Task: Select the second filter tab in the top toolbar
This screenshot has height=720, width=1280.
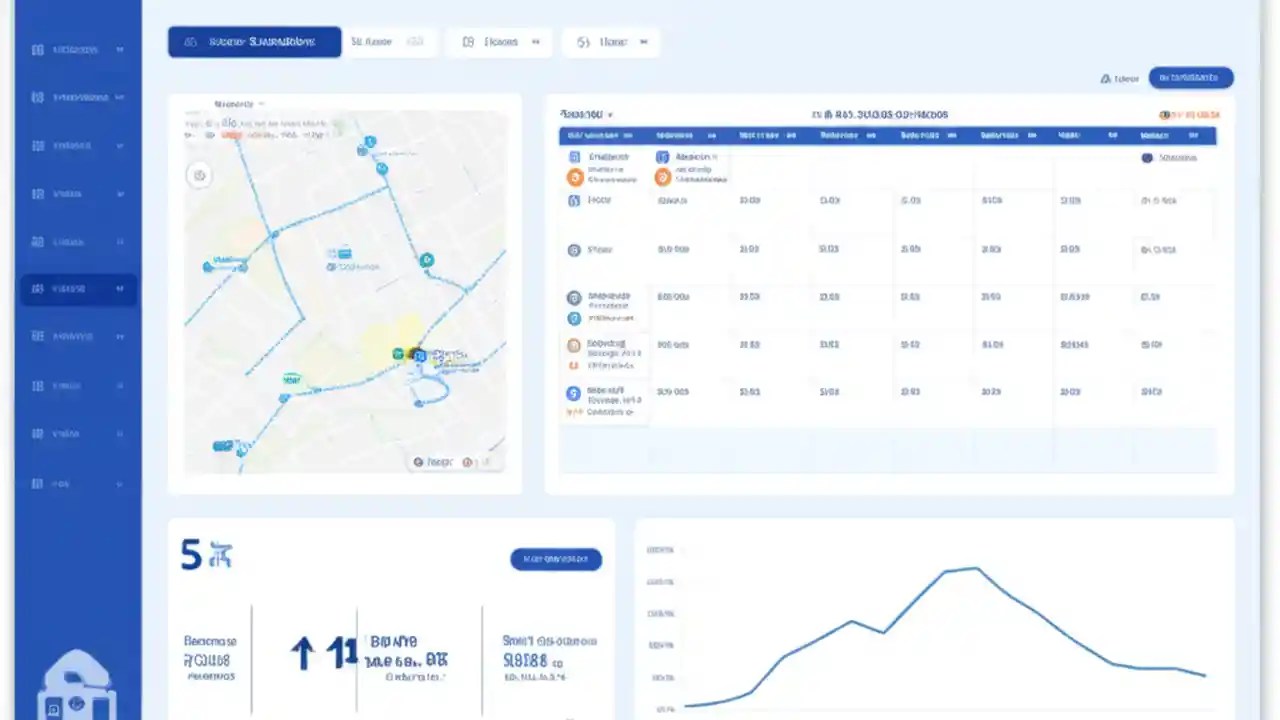Action: [389, 41]
